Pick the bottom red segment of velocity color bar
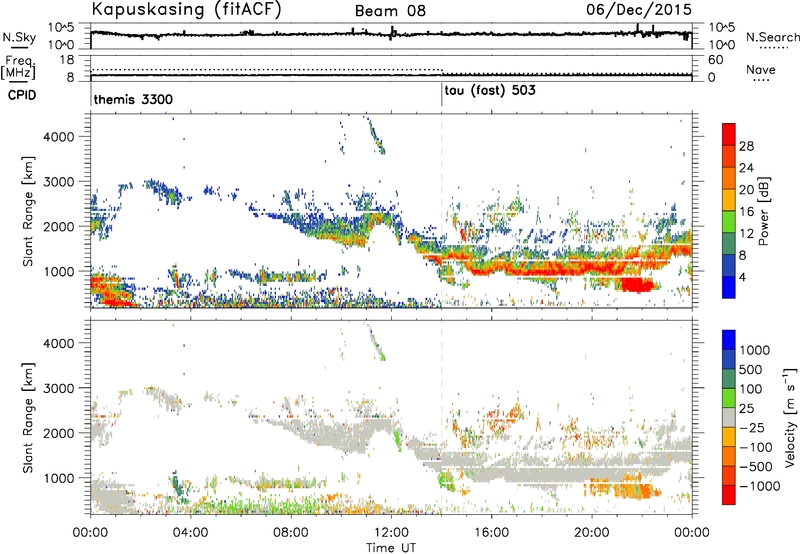This screenshot has width=800, height=554. click(x=729, y=495)
